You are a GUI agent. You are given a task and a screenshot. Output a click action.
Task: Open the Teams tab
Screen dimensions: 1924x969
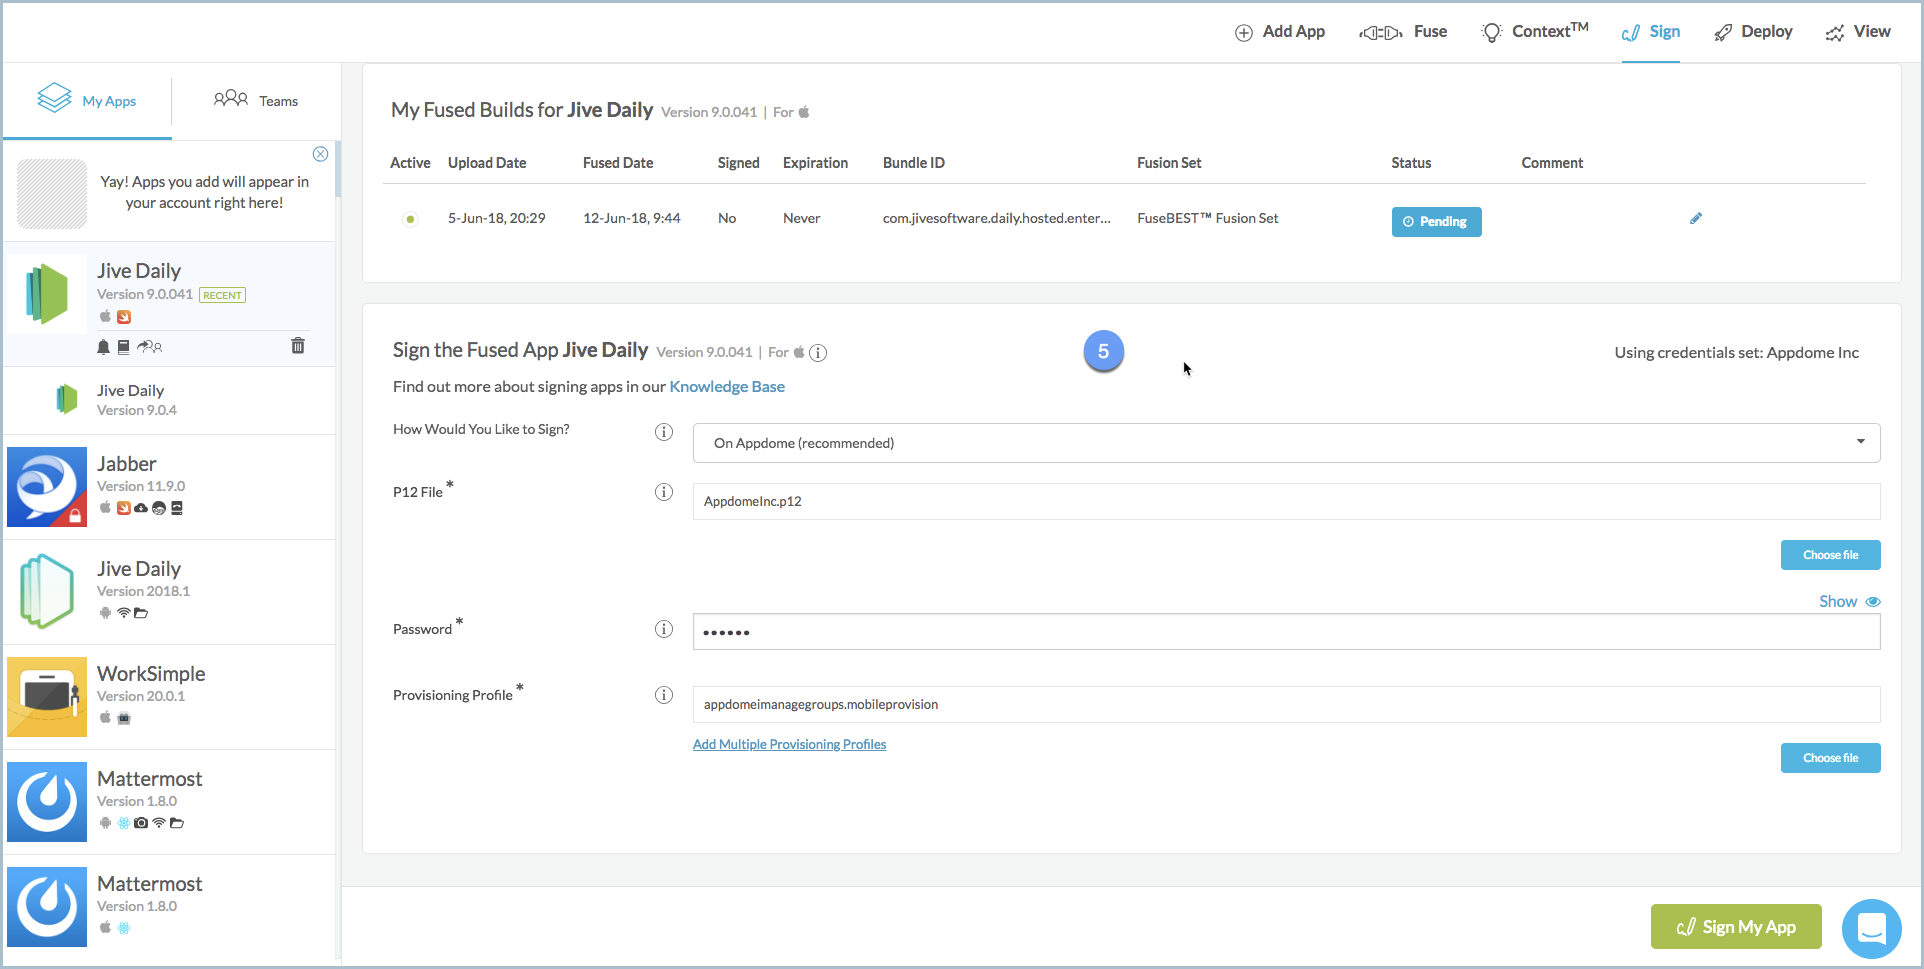coord(256,100)
